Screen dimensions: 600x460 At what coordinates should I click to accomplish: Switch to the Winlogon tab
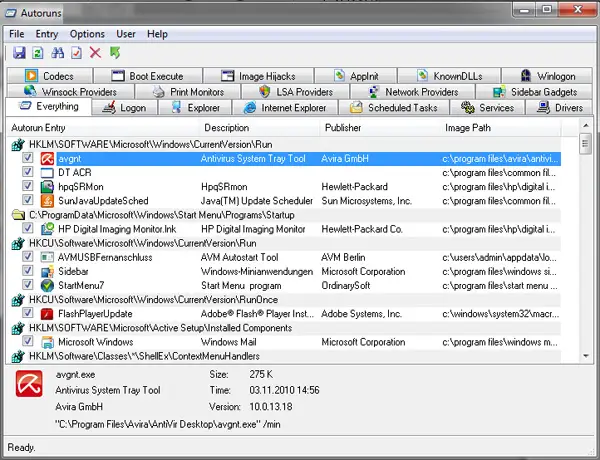(x=547, y=76)
